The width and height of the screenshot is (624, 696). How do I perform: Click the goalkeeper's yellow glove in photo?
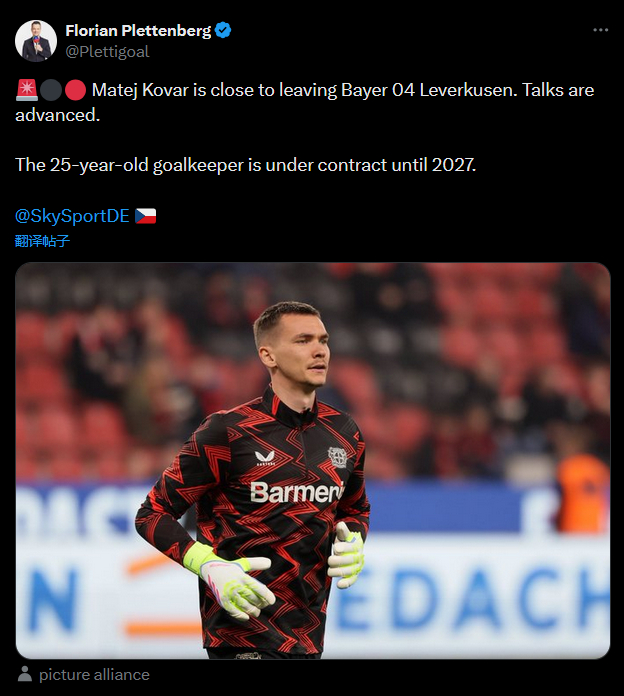point(229,581)
